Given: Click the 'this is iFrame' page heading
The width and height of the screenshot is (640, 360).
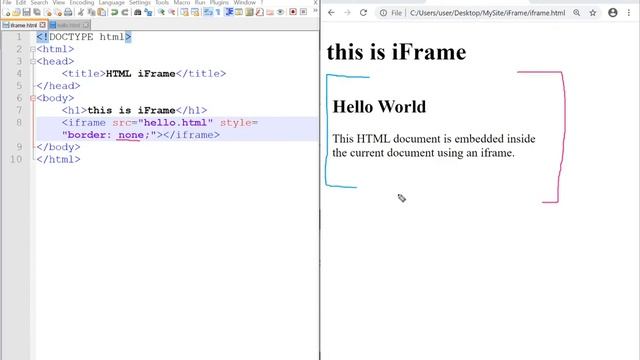Looking at the screenshot, I should (396, 52).
